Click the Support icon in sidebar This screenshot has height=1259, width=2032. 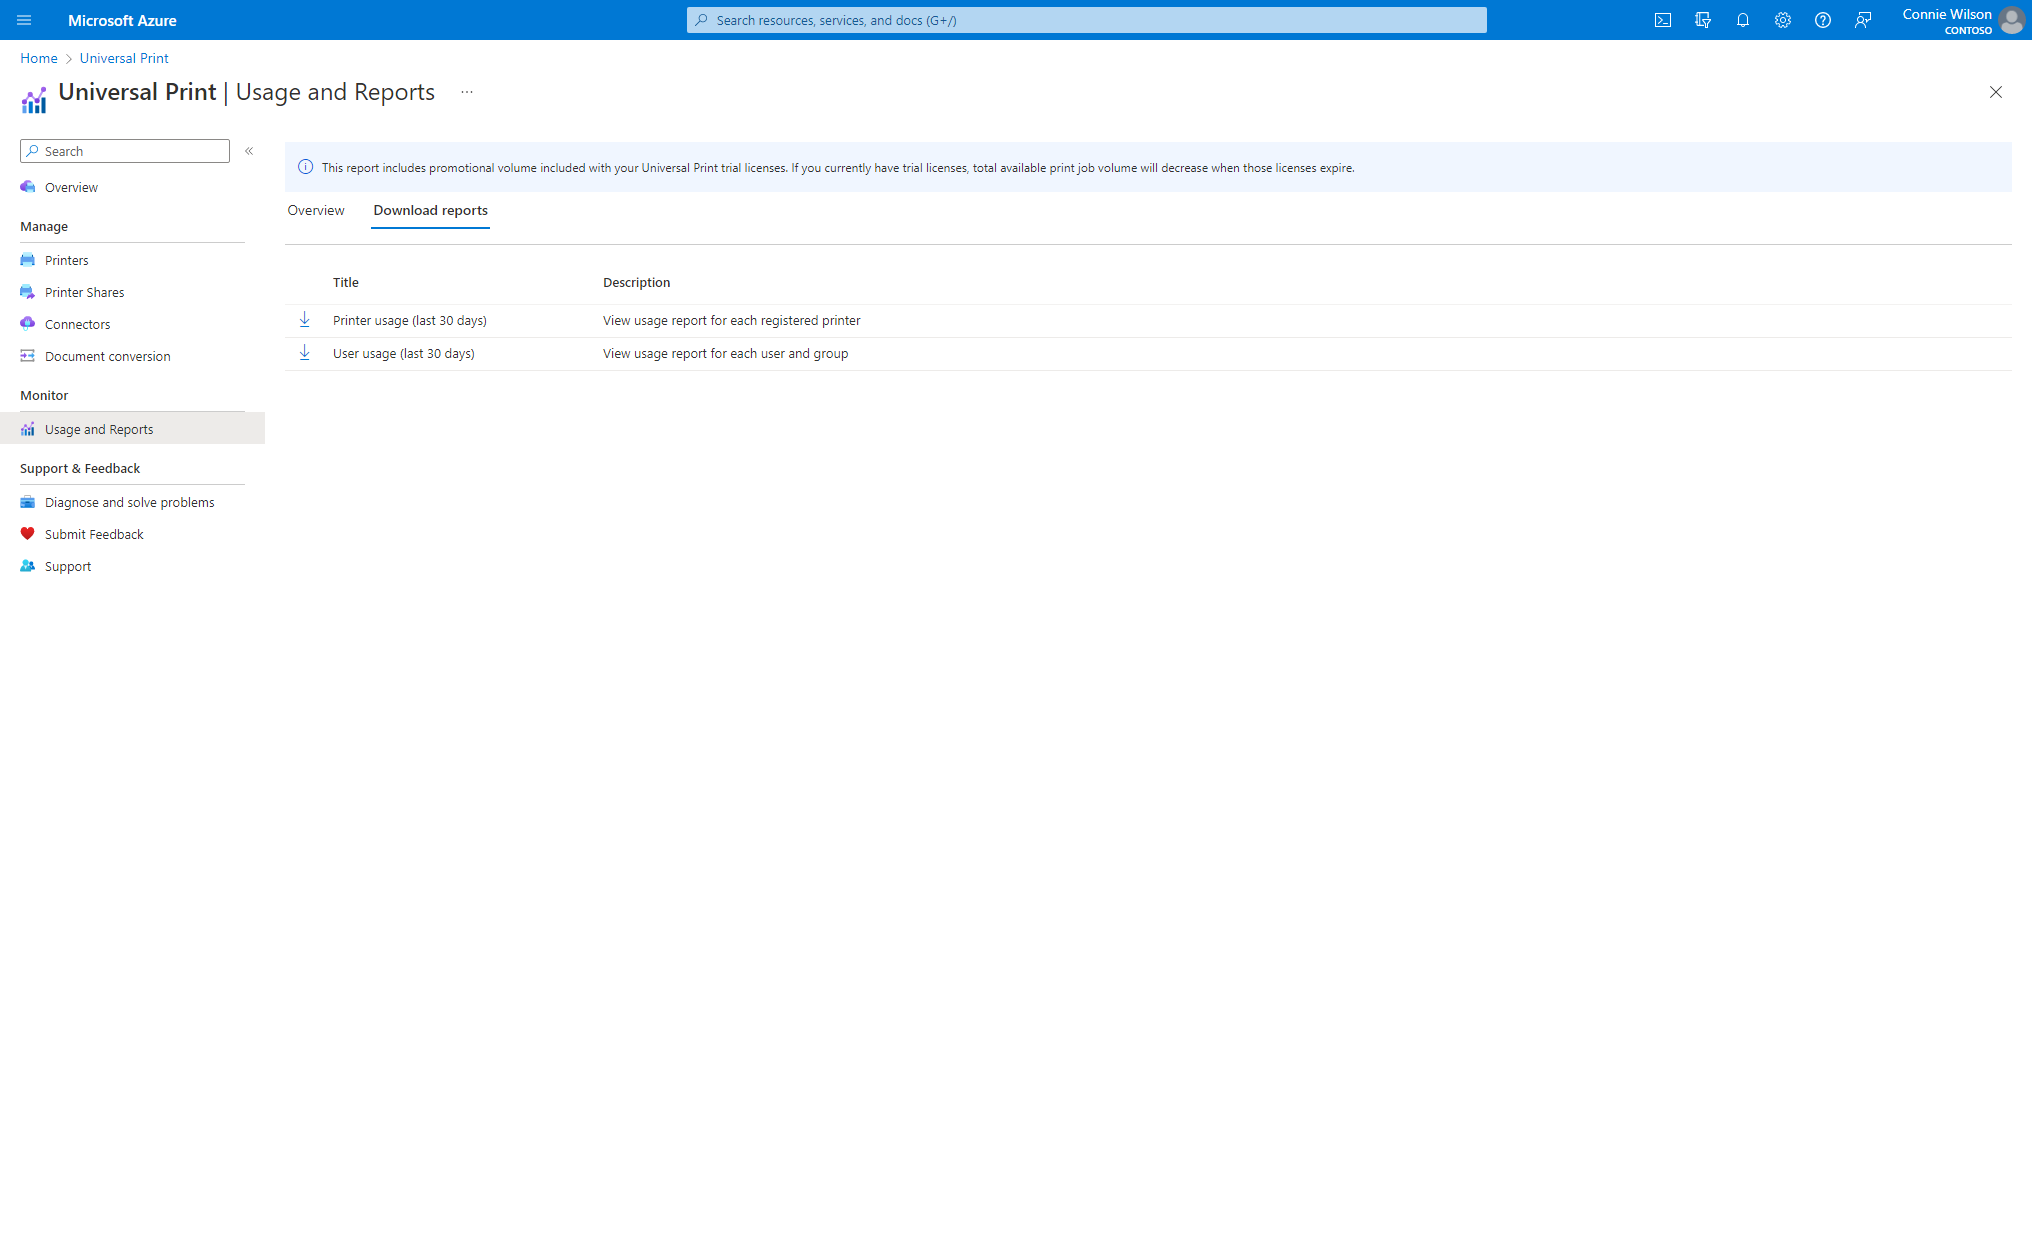pyautogui.click(x=28, y=566)
